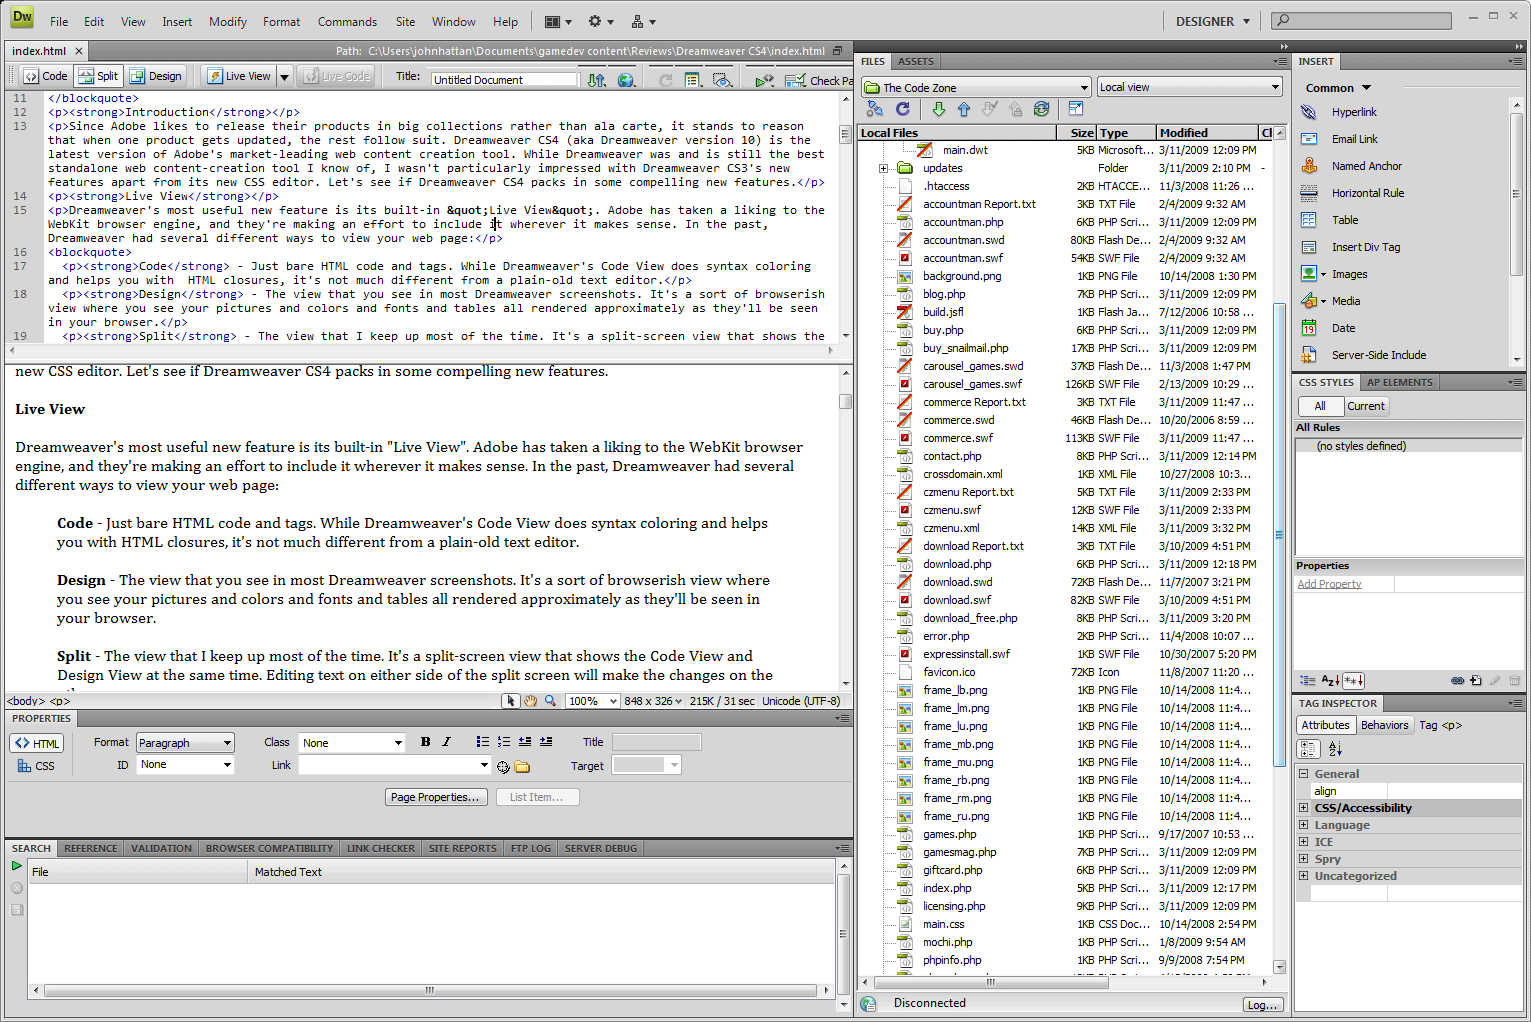The height and width of the screenshot is (1022, 1531).
Task: Open the ID dropdown
Action: pyautogui.click(x=185, y=765)
